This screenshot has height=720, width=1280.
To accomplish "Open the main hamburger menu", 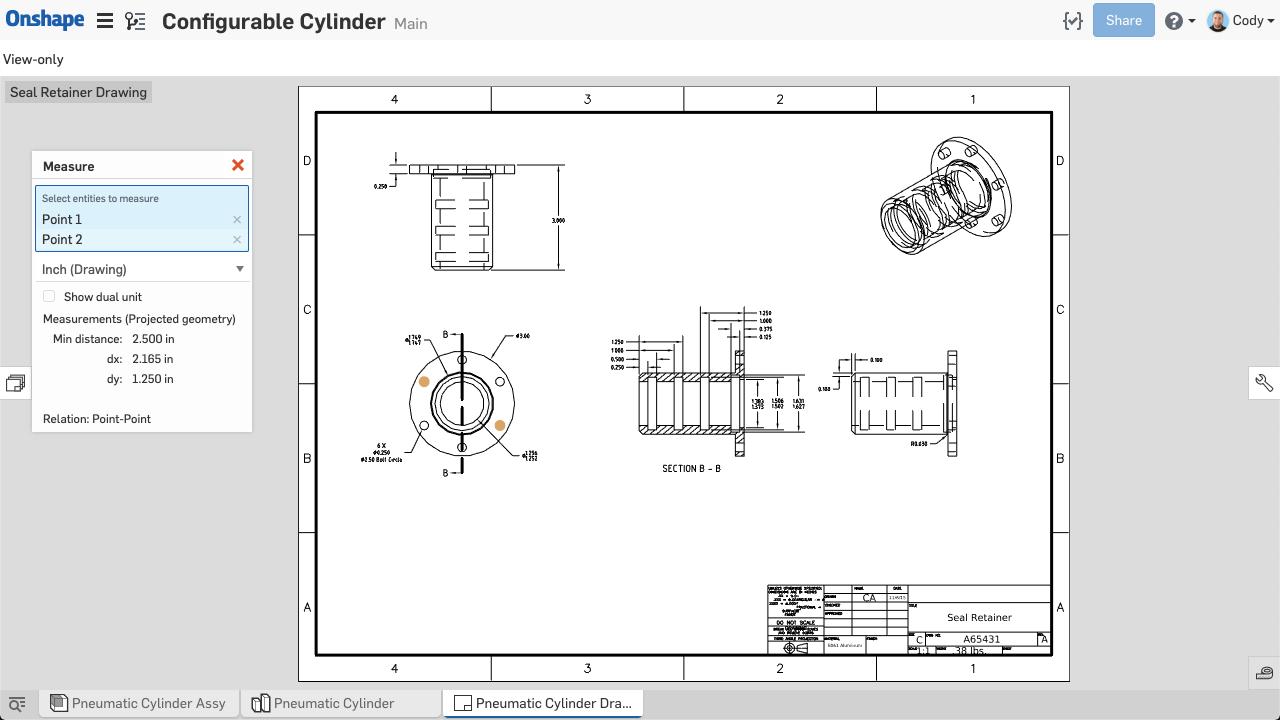I will [x=104, y=19].
